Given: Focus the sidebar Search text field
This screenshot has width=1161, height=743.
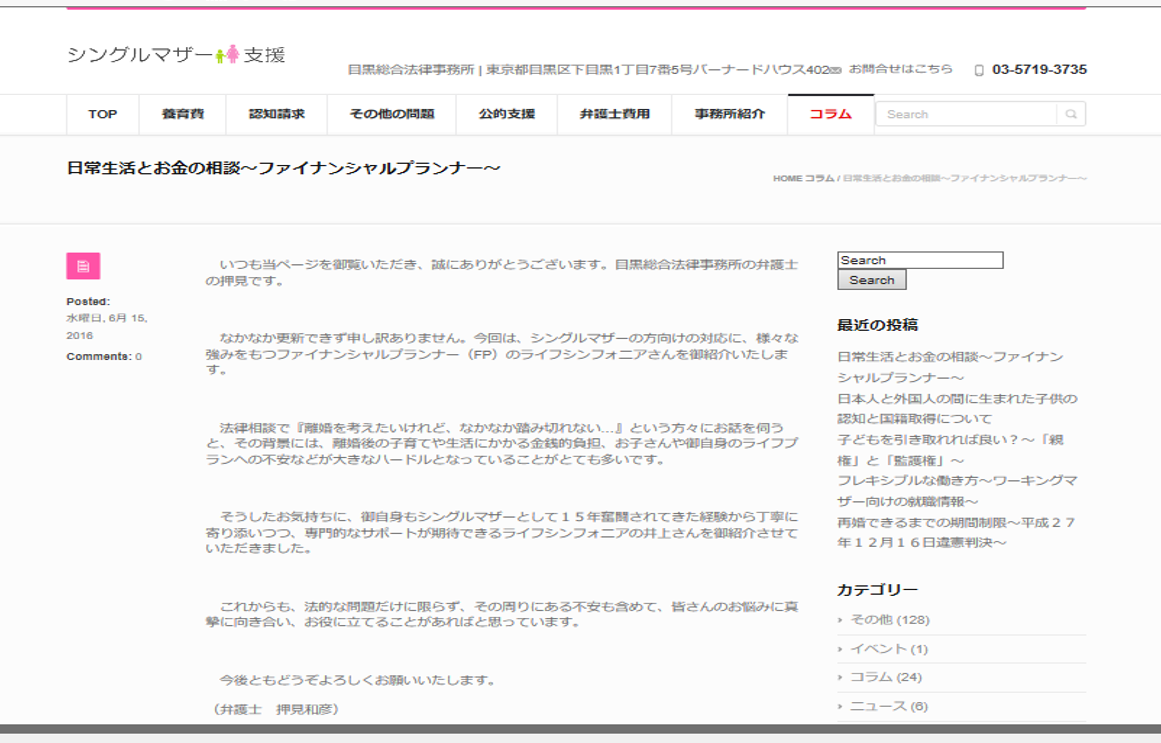Looking at the screenshot, I should tap(920, 260).
